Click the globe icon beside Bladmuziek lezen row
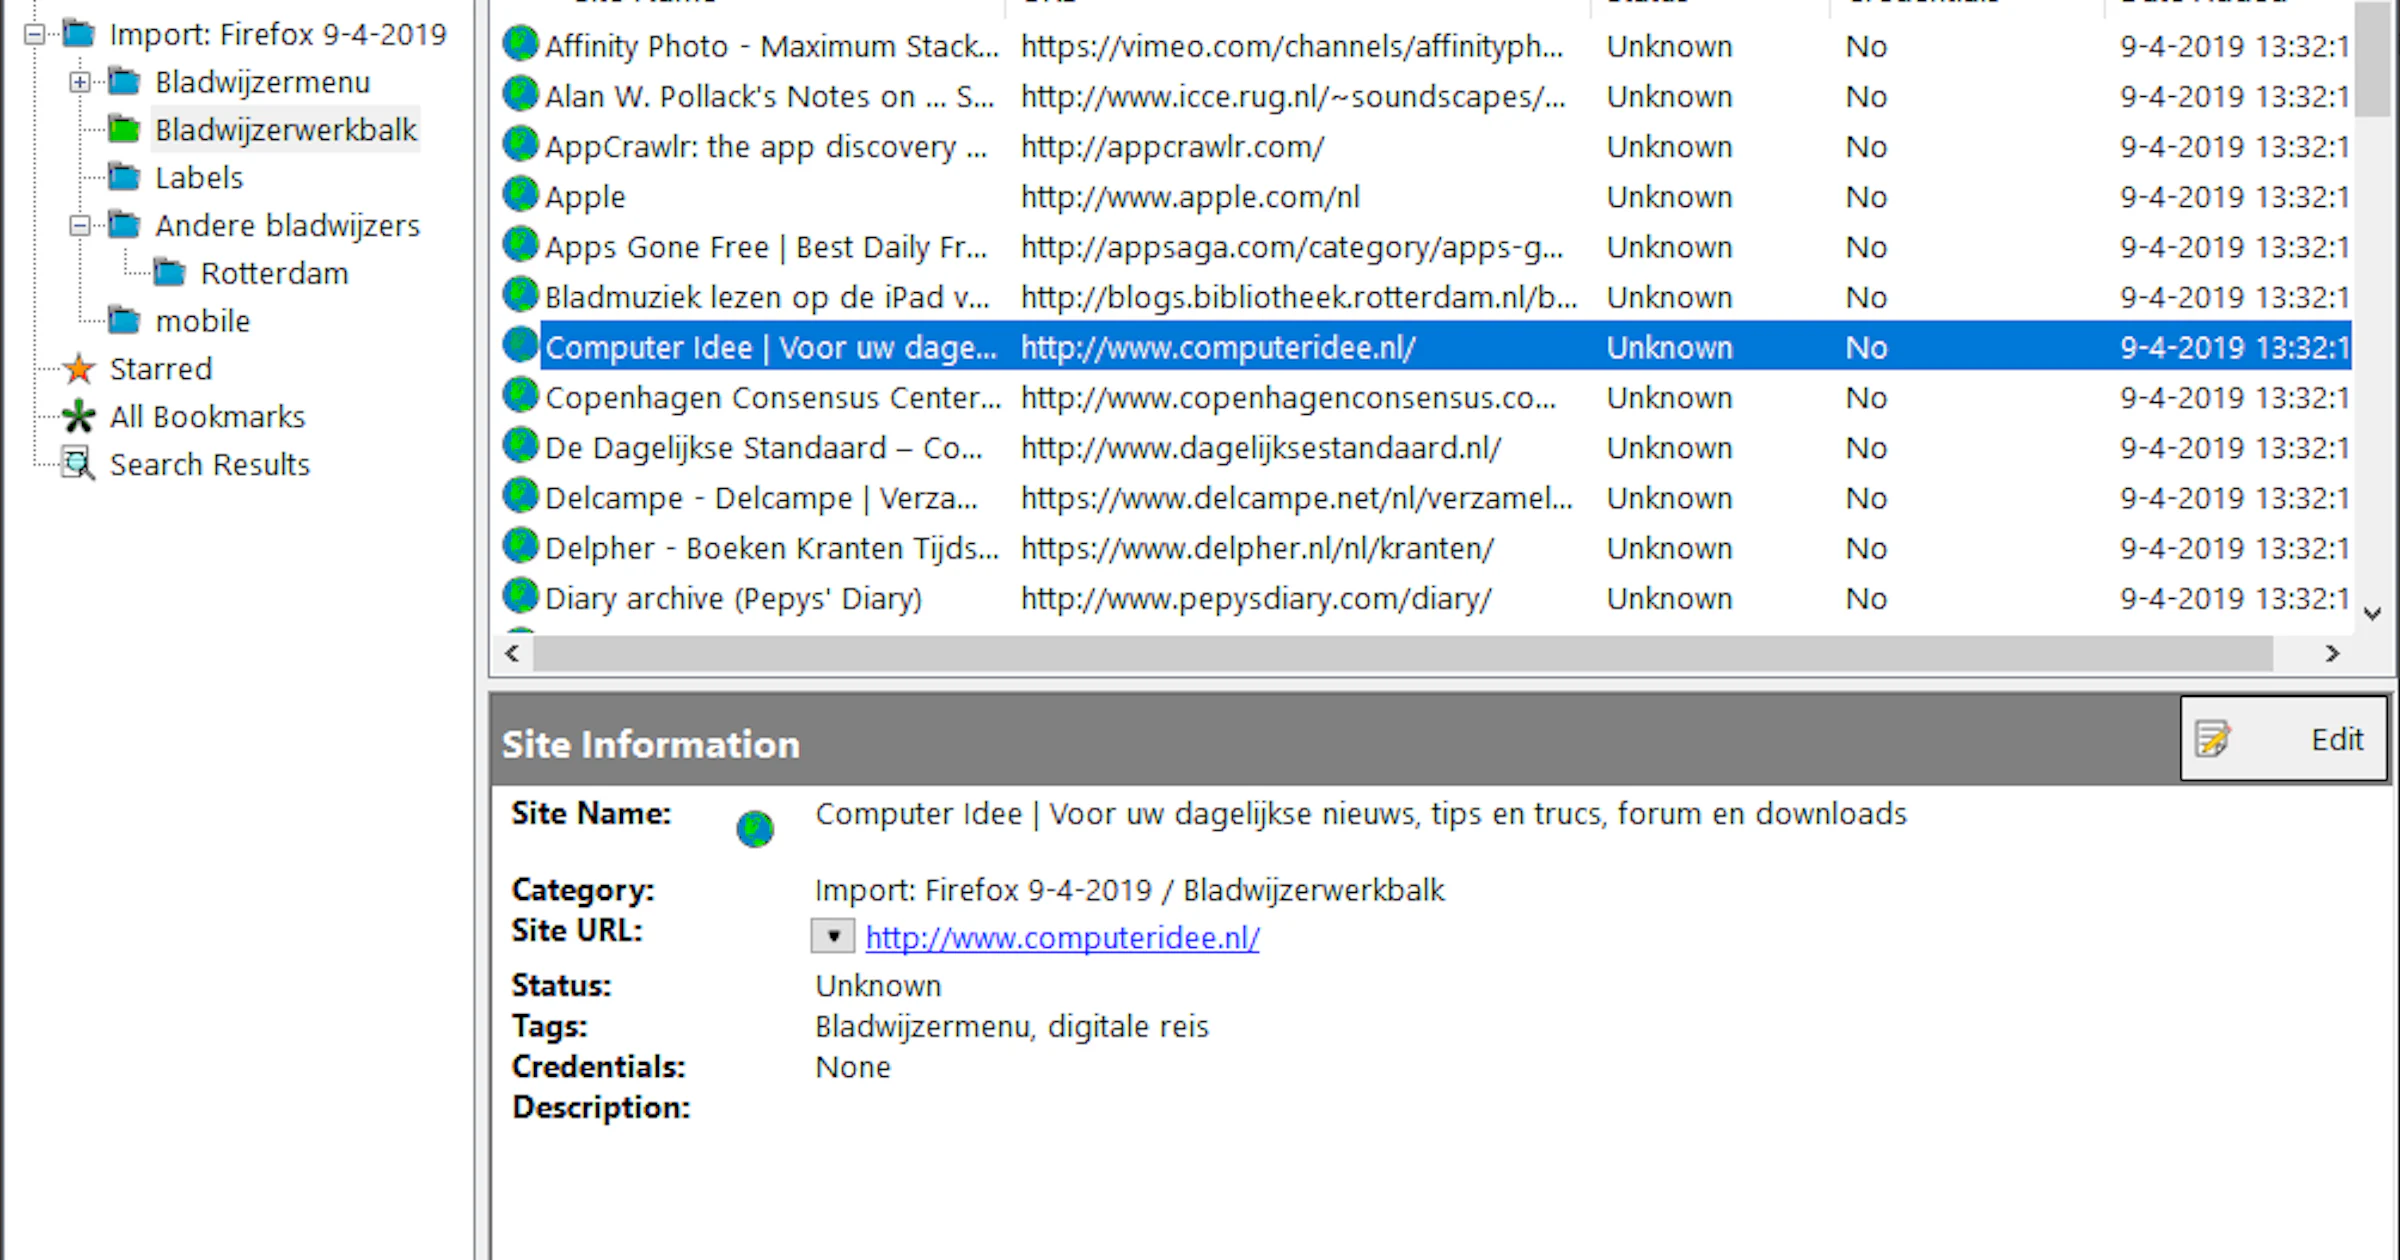The width and height of the screenshot is (2400, 1260). click(x=520, y=295)
